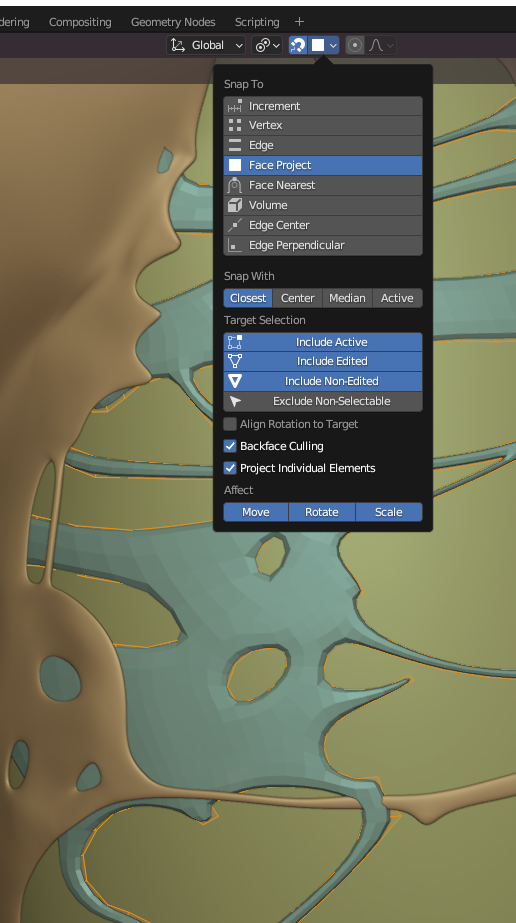Viewport: 516px width, 923px height.
Task: Choose Vertex snap target
Action: (x=323, y=125)
